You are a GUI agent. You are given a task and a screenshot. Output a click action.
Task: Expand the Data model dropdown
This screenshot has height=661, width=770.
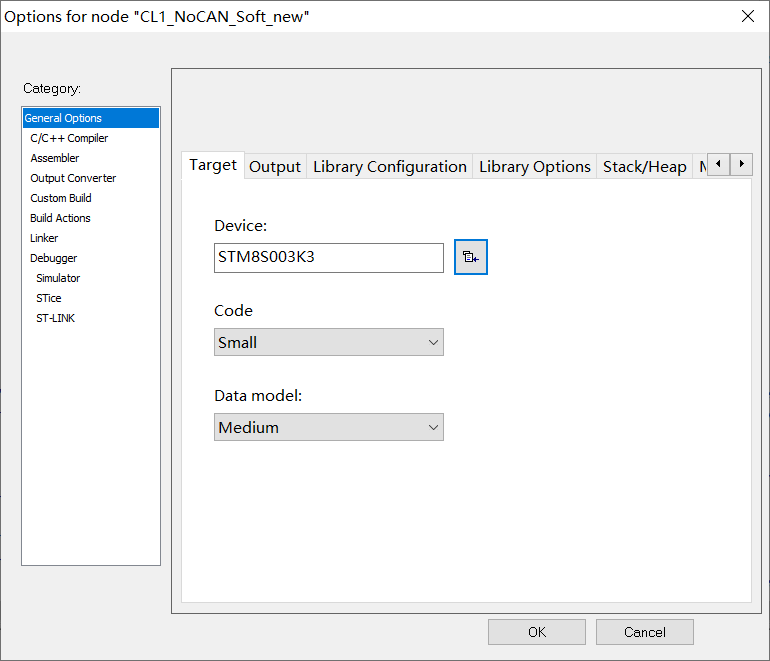click(x=328, y=427)
